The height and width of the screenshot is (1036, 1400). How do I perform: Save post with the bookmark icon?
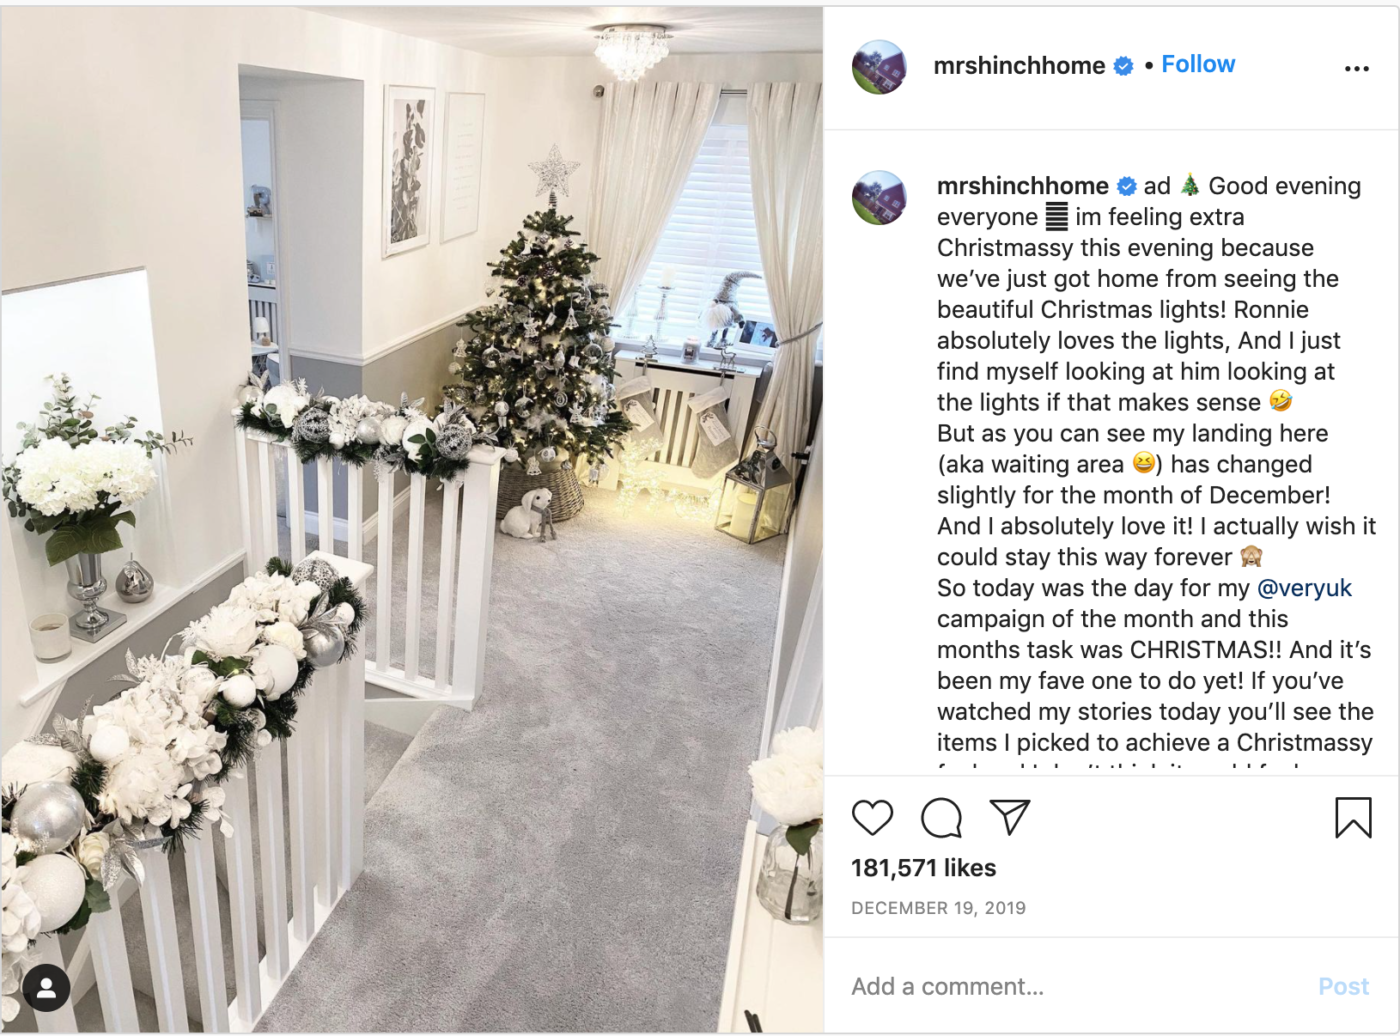(1353, 817)
